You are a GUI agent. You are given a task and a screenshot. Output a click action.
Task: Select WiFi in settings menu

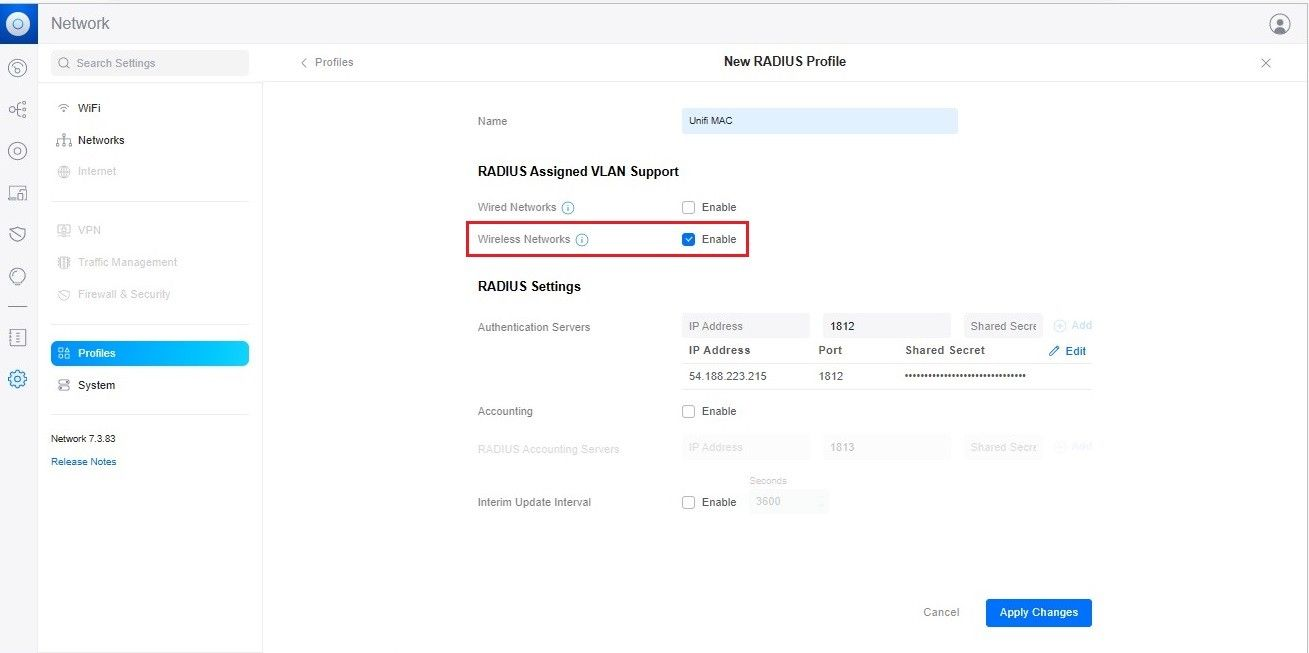coord(89,108)
